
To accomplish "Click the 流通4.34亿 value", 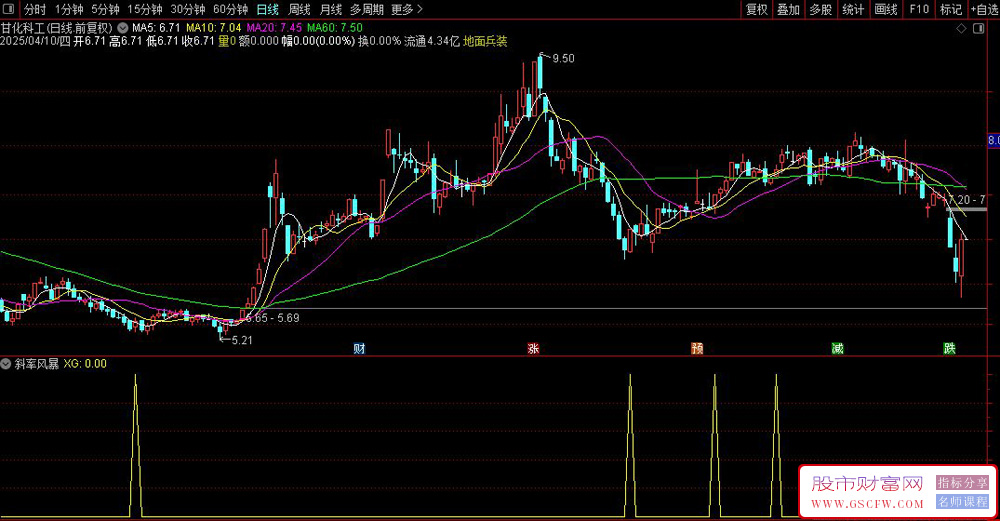I will 432,41.
